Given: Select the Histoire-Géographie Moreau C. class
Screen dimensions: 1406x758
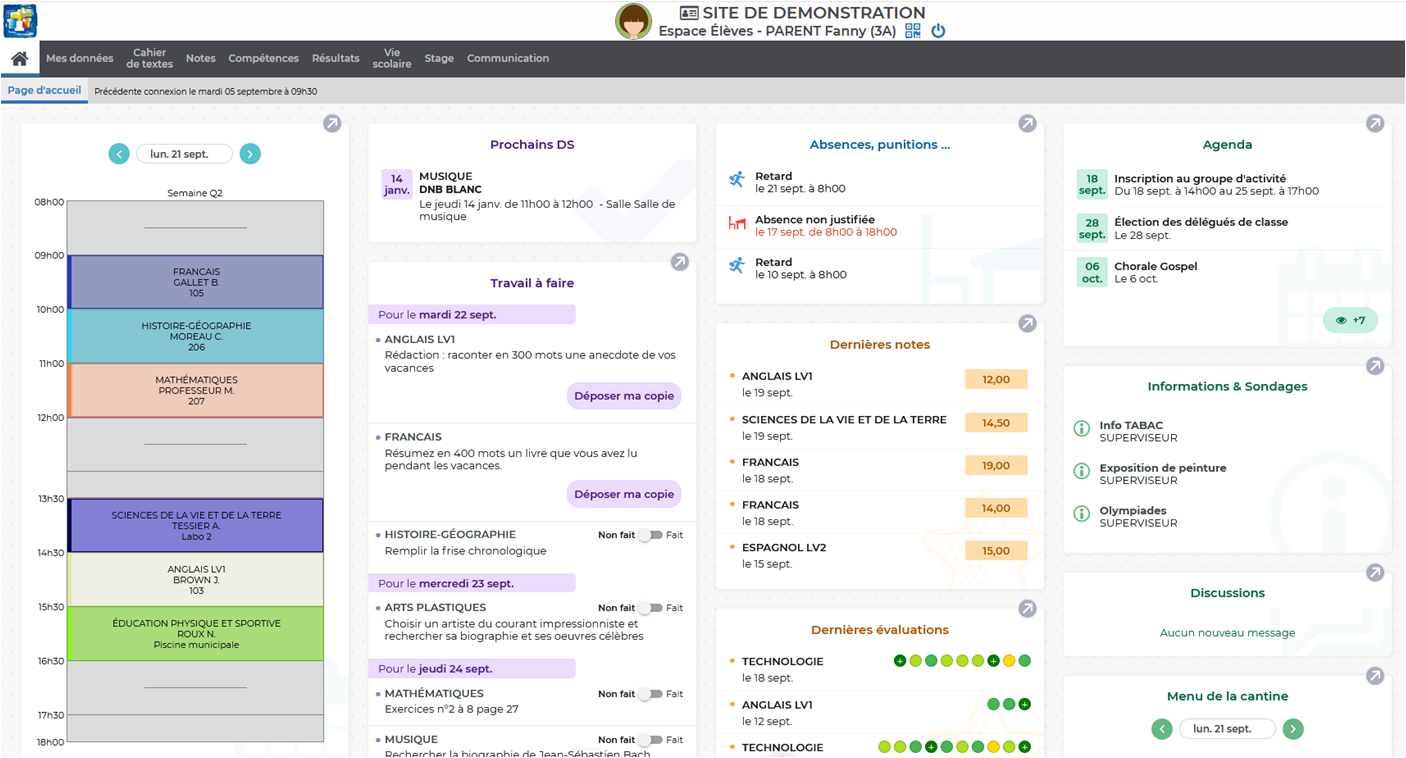Looking at the screenshot, I should coord(196,336).
